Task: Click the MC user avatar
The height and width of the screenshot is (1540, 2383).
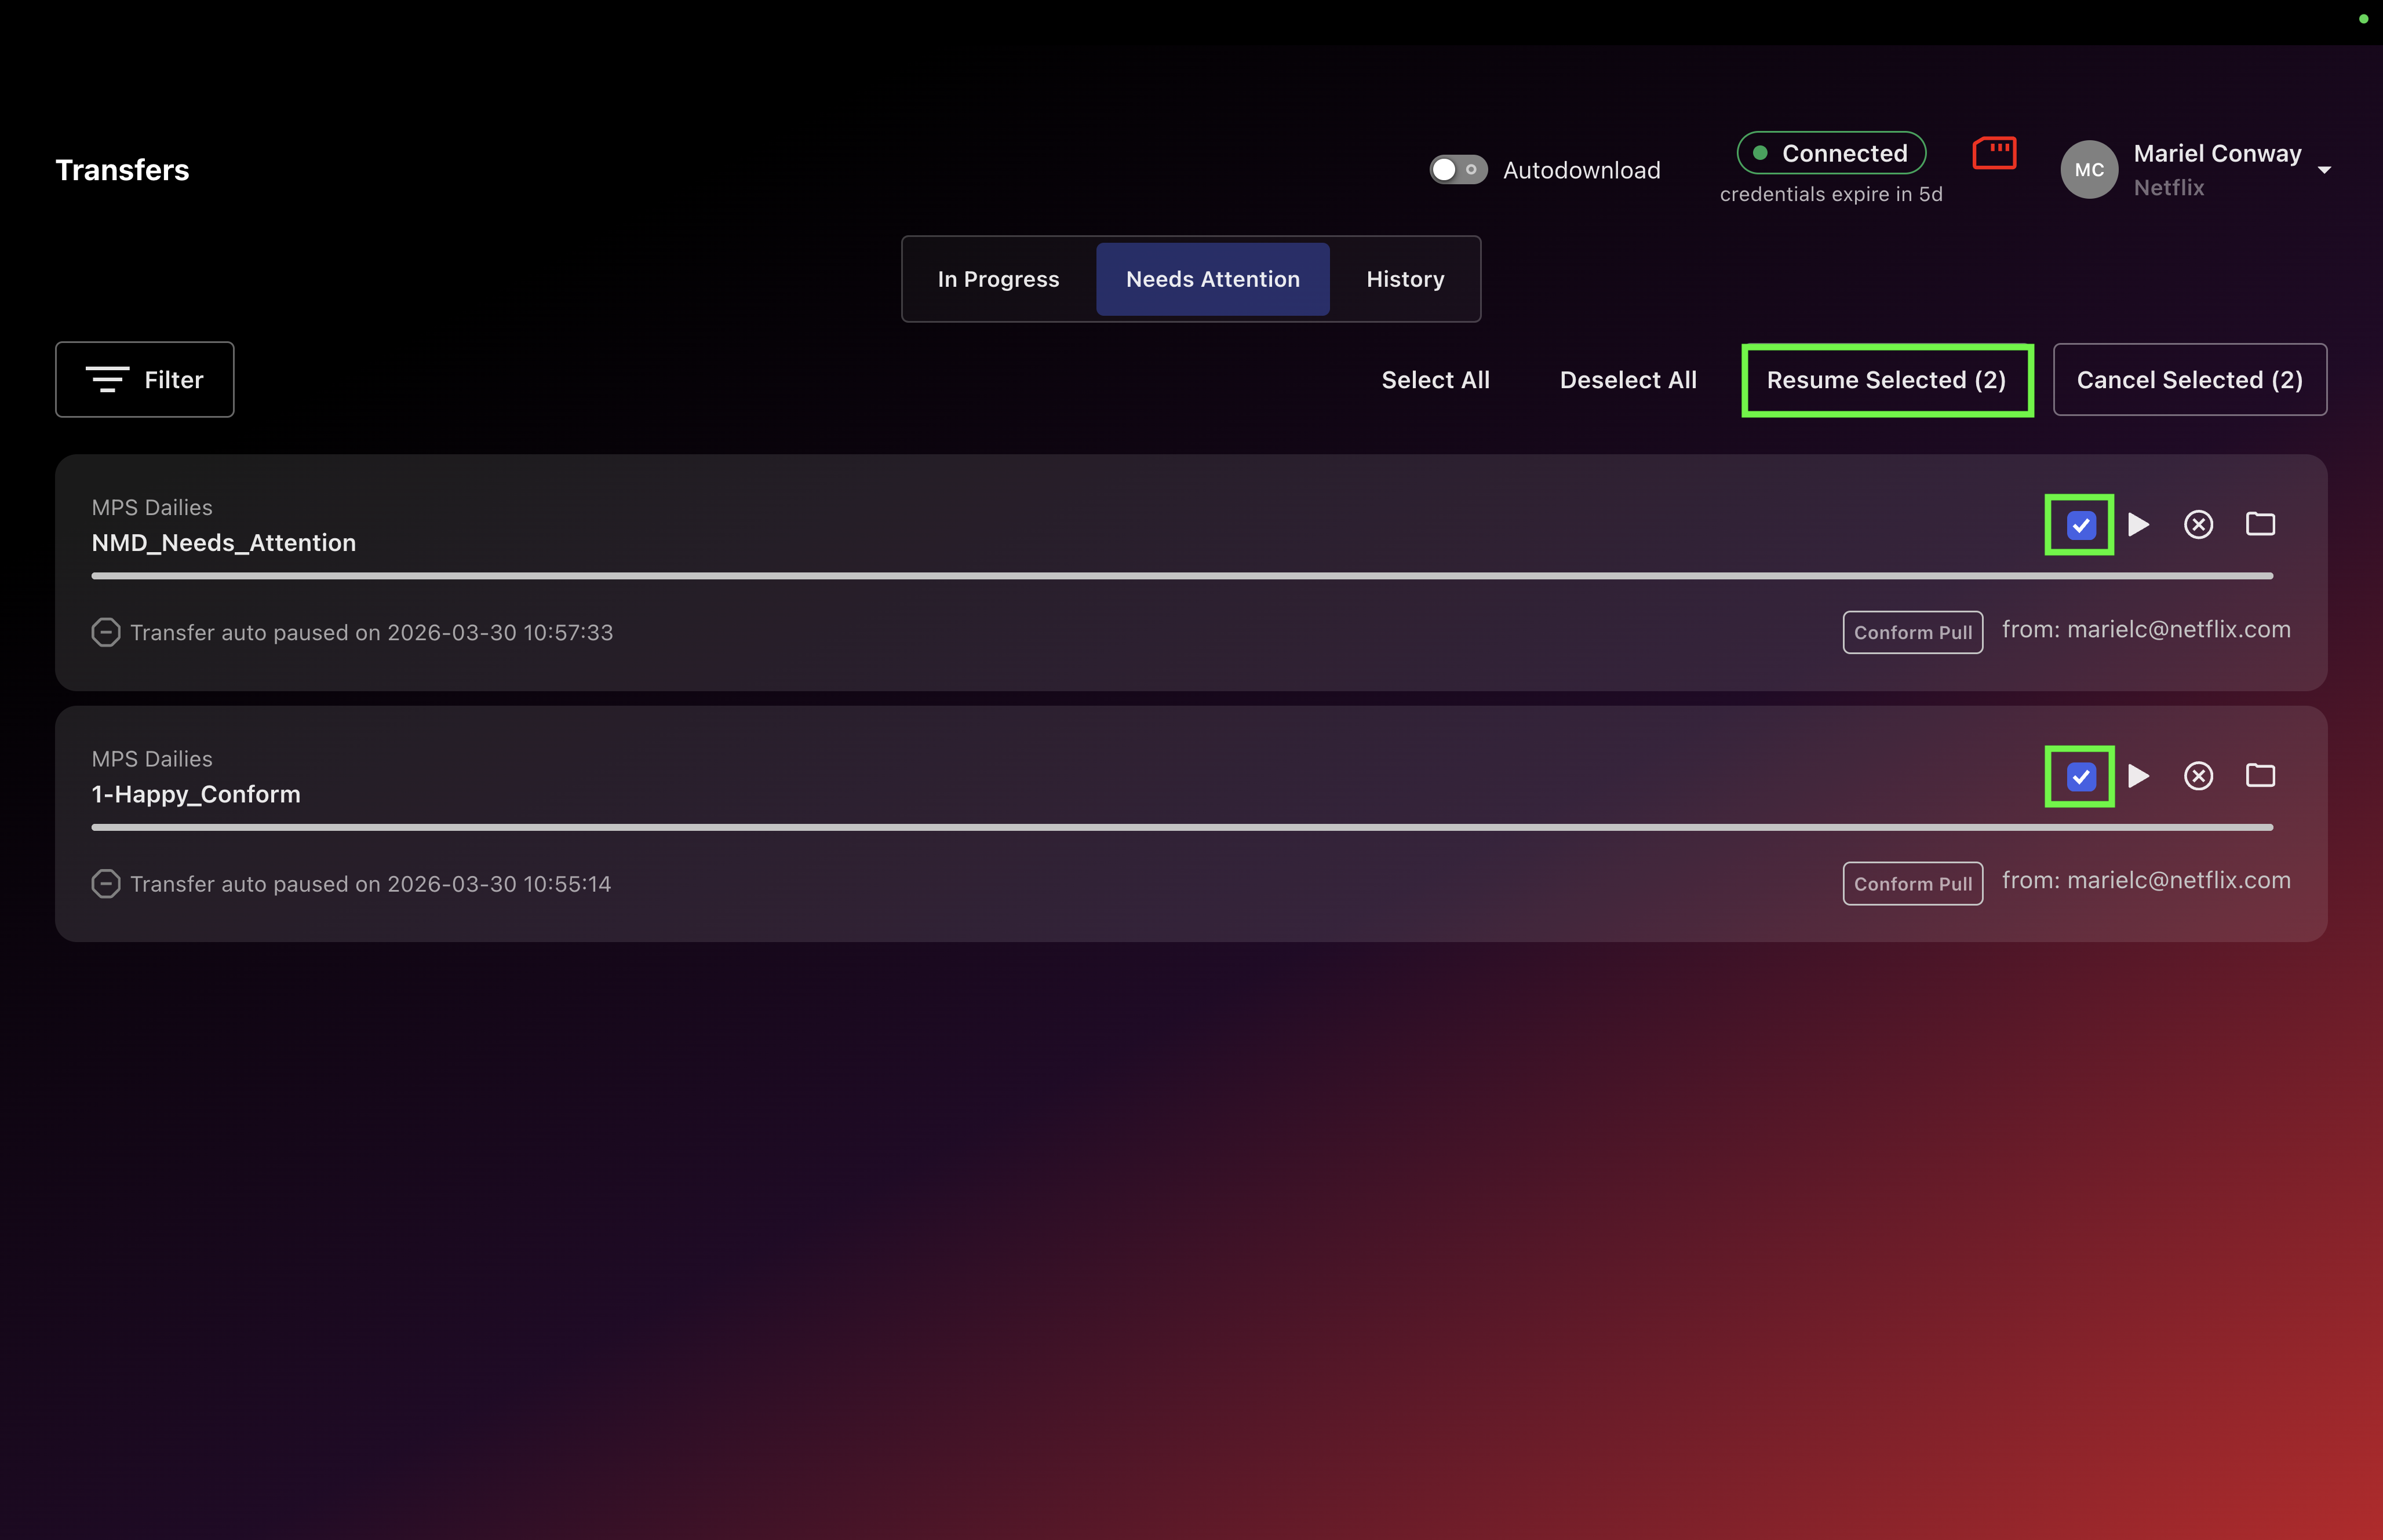Action: (2089, 170)
